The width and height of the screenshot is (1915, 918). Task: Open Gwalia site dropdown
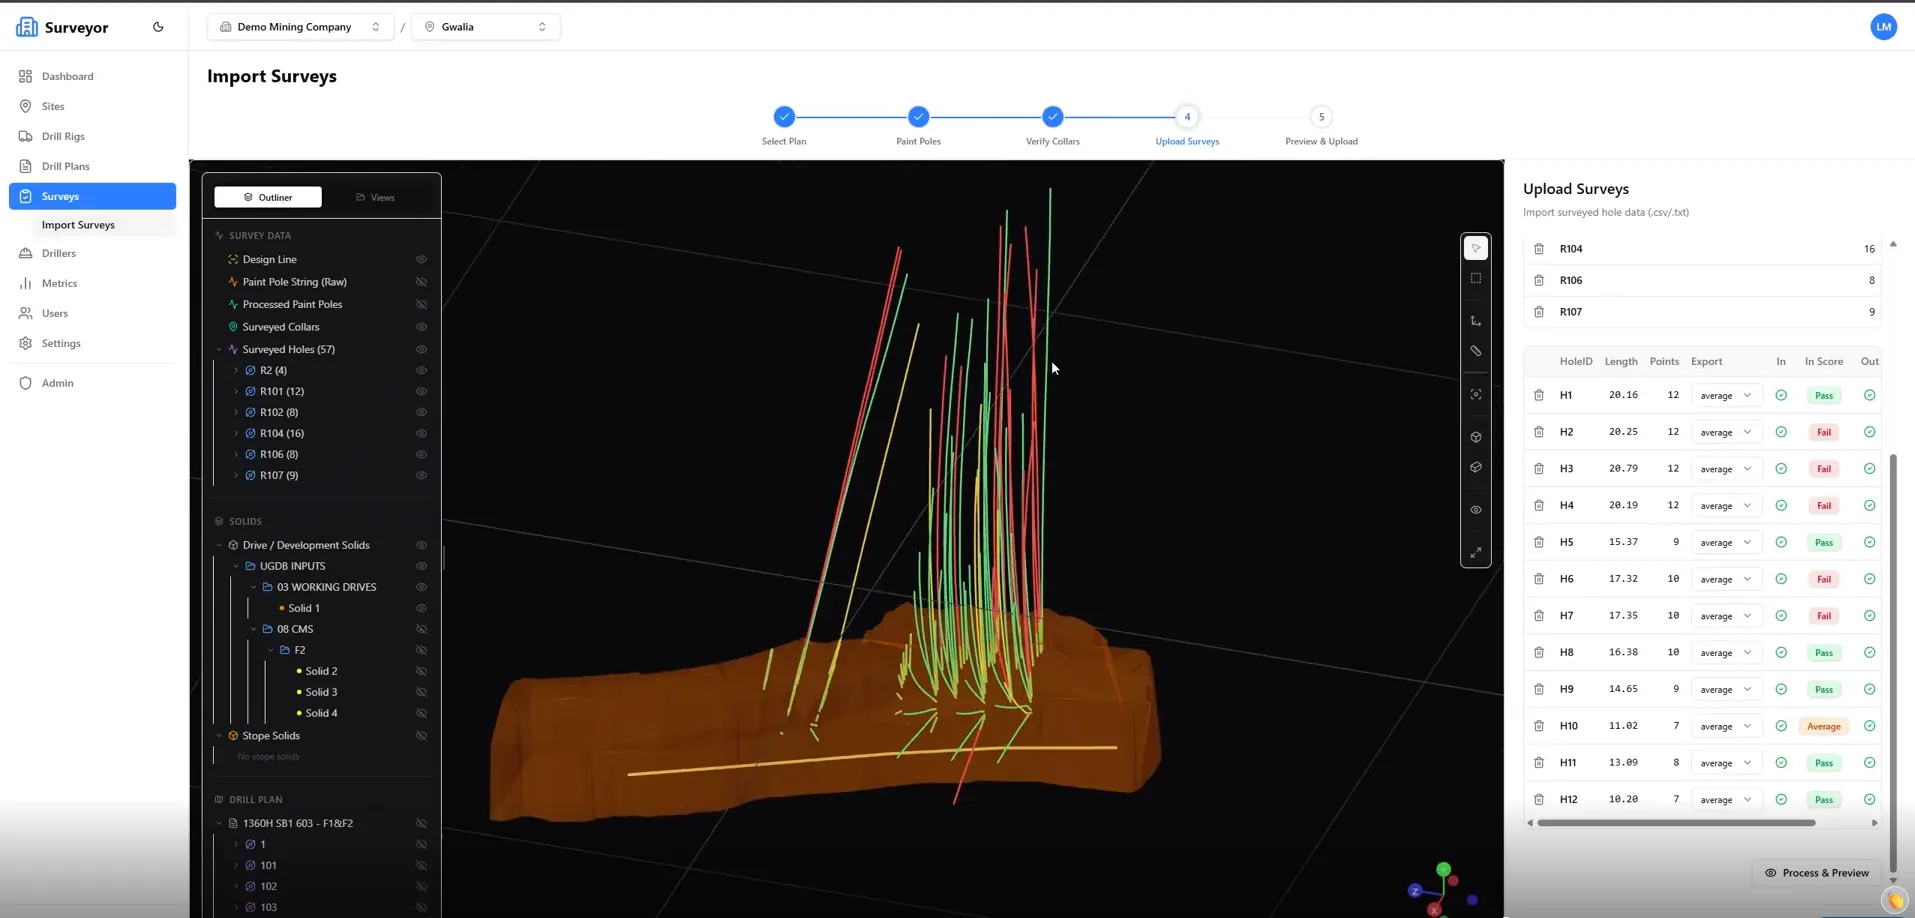click(x=485, y=27)
